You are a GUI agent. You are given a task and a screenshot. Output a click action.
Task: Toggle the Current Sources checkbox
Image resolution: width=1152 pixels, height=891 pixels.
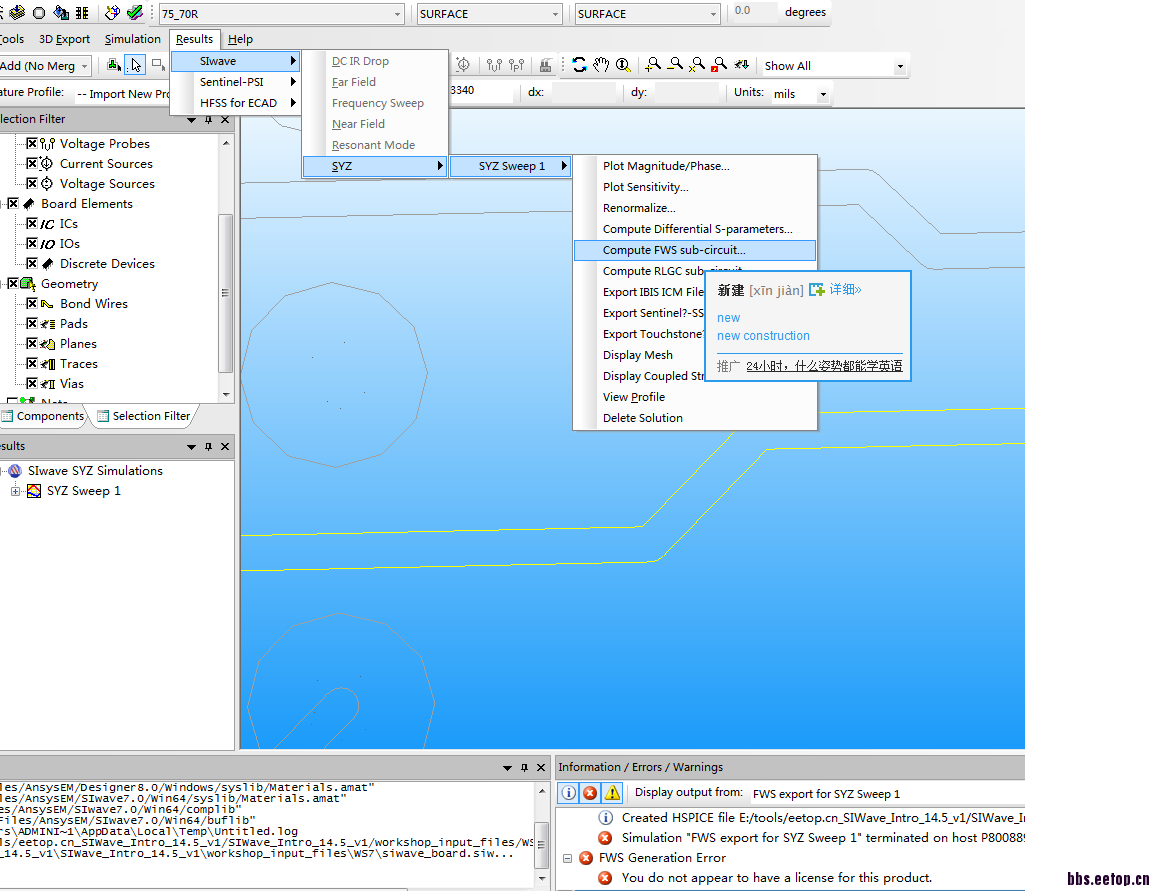32,163
